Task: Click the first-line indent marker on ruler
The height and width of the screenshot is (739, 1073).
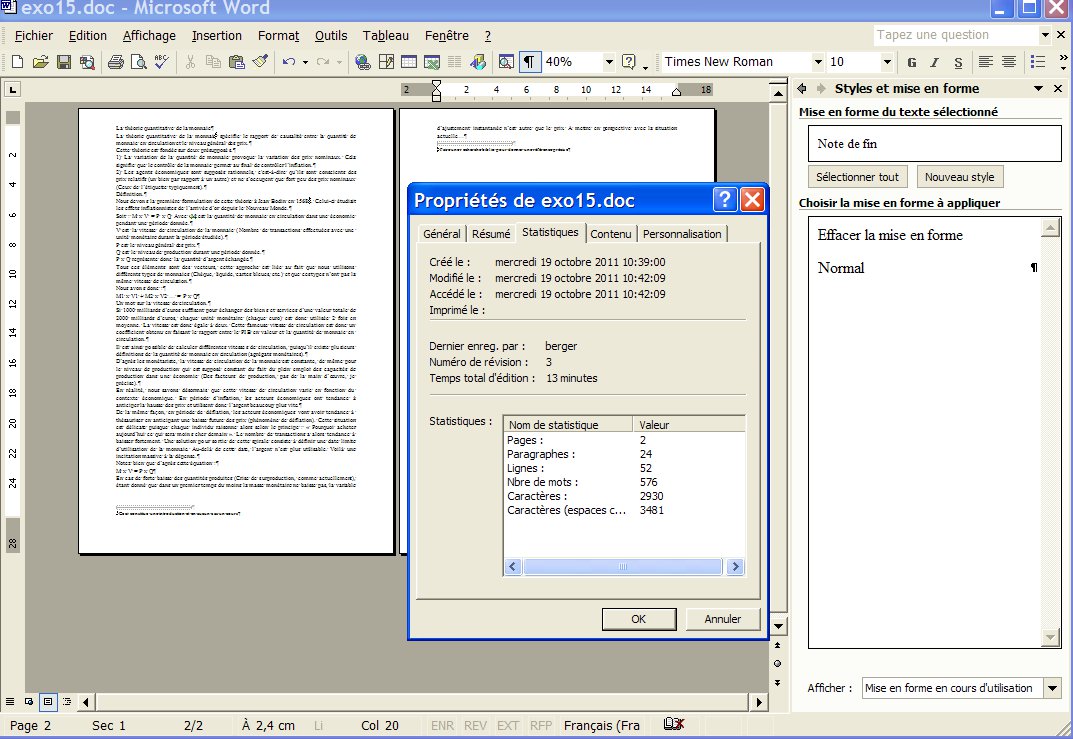Action: tap(436, 84)
